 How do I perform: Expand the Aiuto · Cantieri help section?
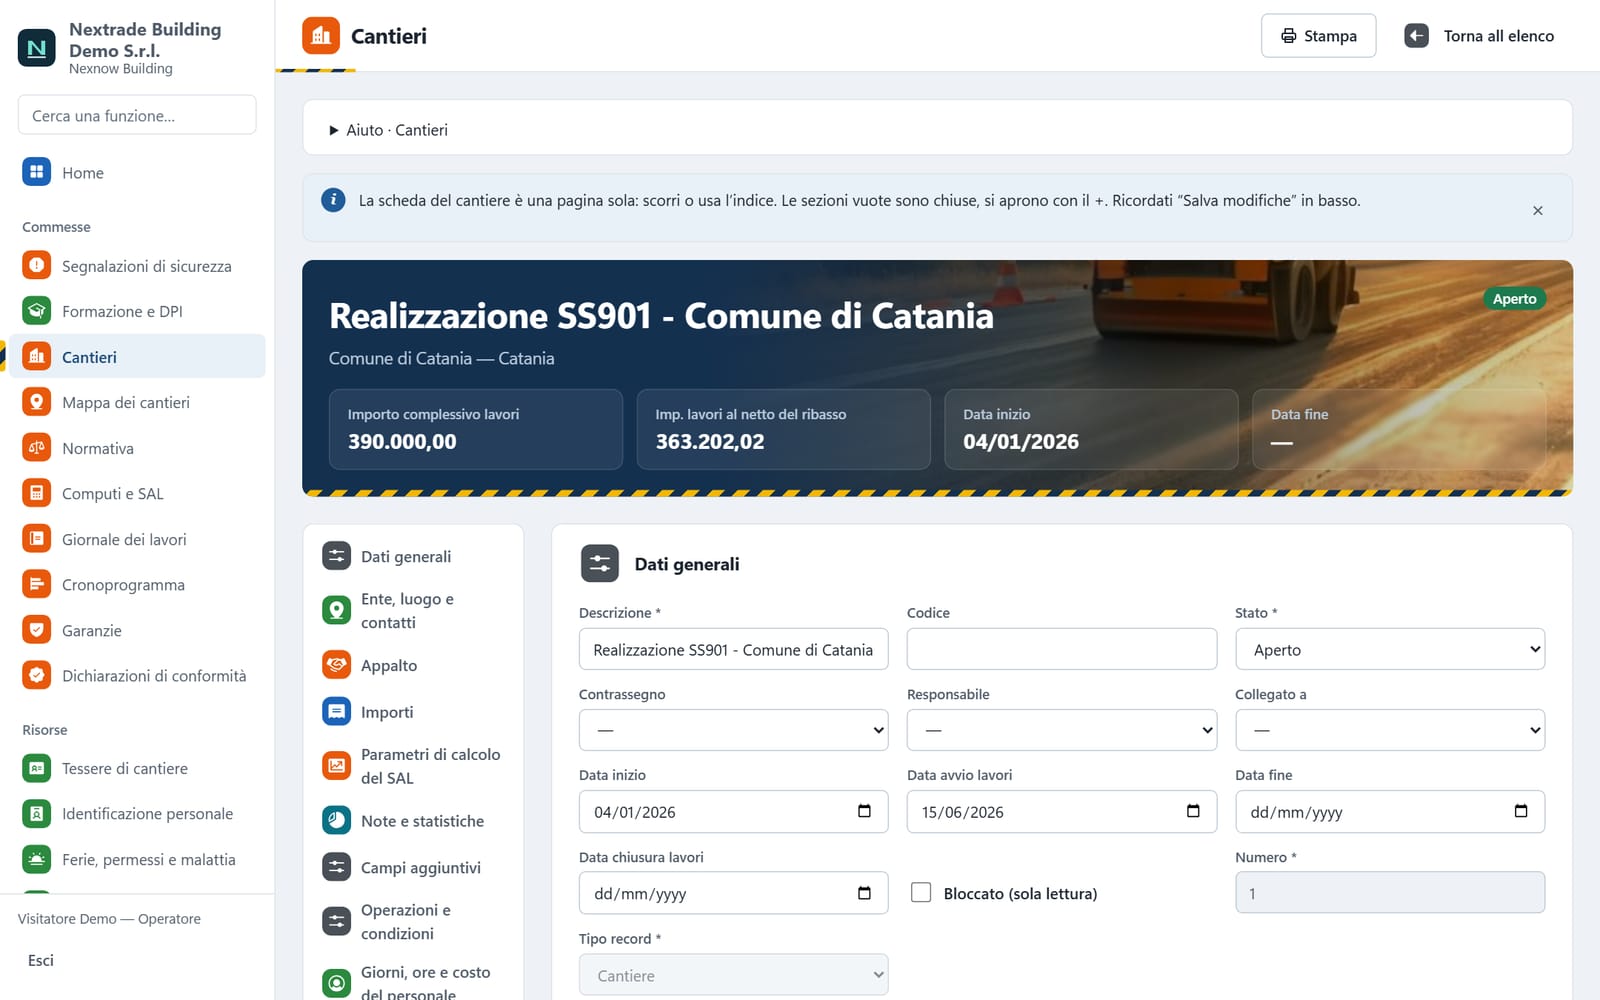pyautogui.click(x=388, y=130)
